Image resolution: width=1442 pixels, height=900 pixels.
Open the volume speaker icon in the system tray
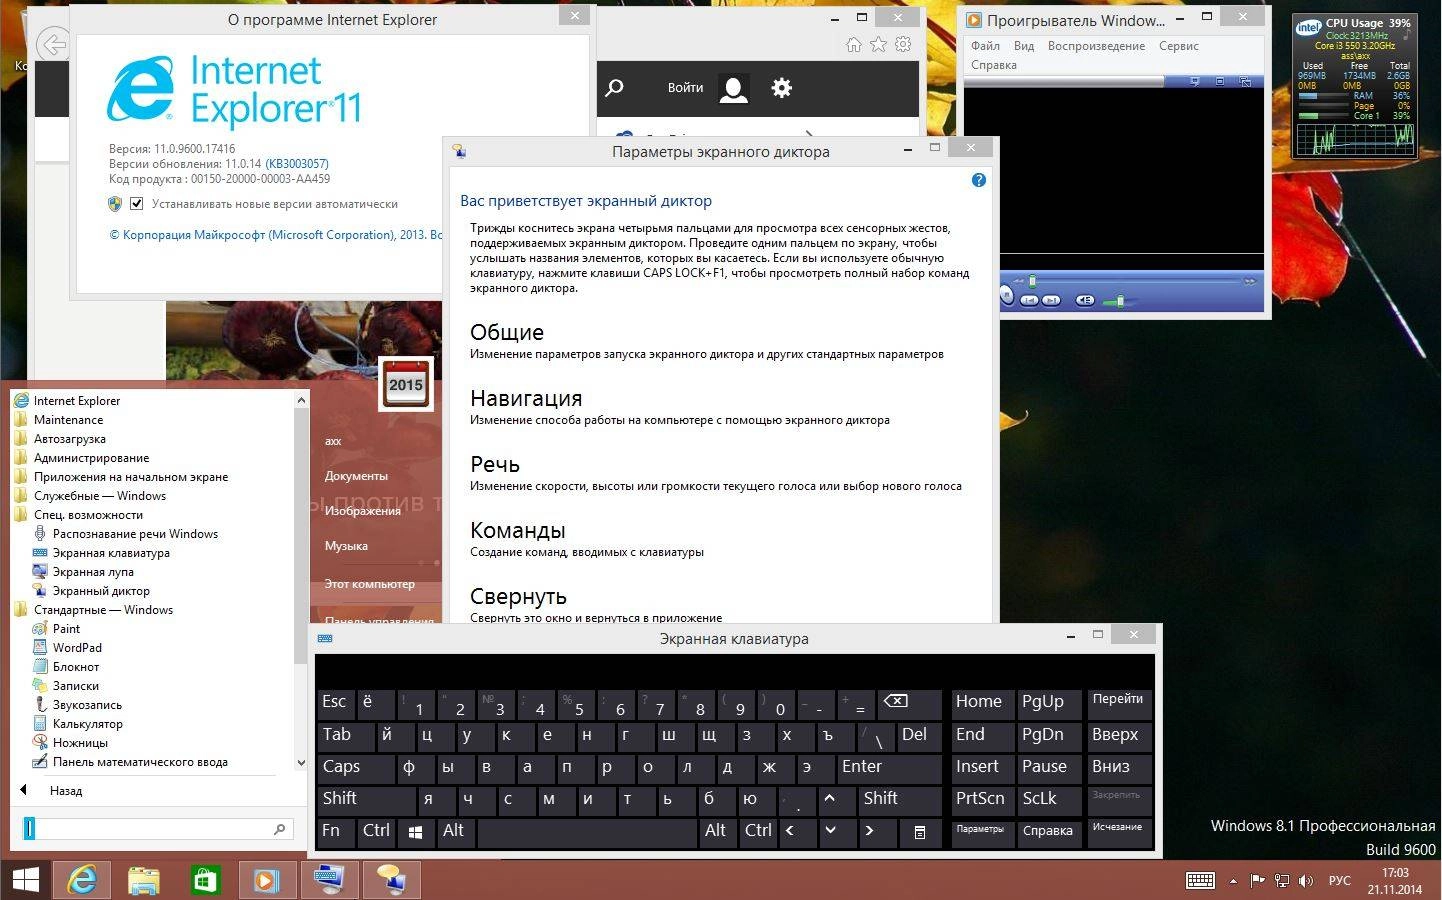tap(1306, 881)
